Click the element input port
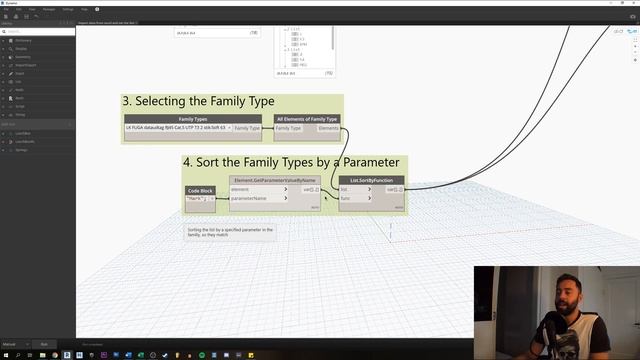Viewport: 640px width, 360px height. (259, 189)
